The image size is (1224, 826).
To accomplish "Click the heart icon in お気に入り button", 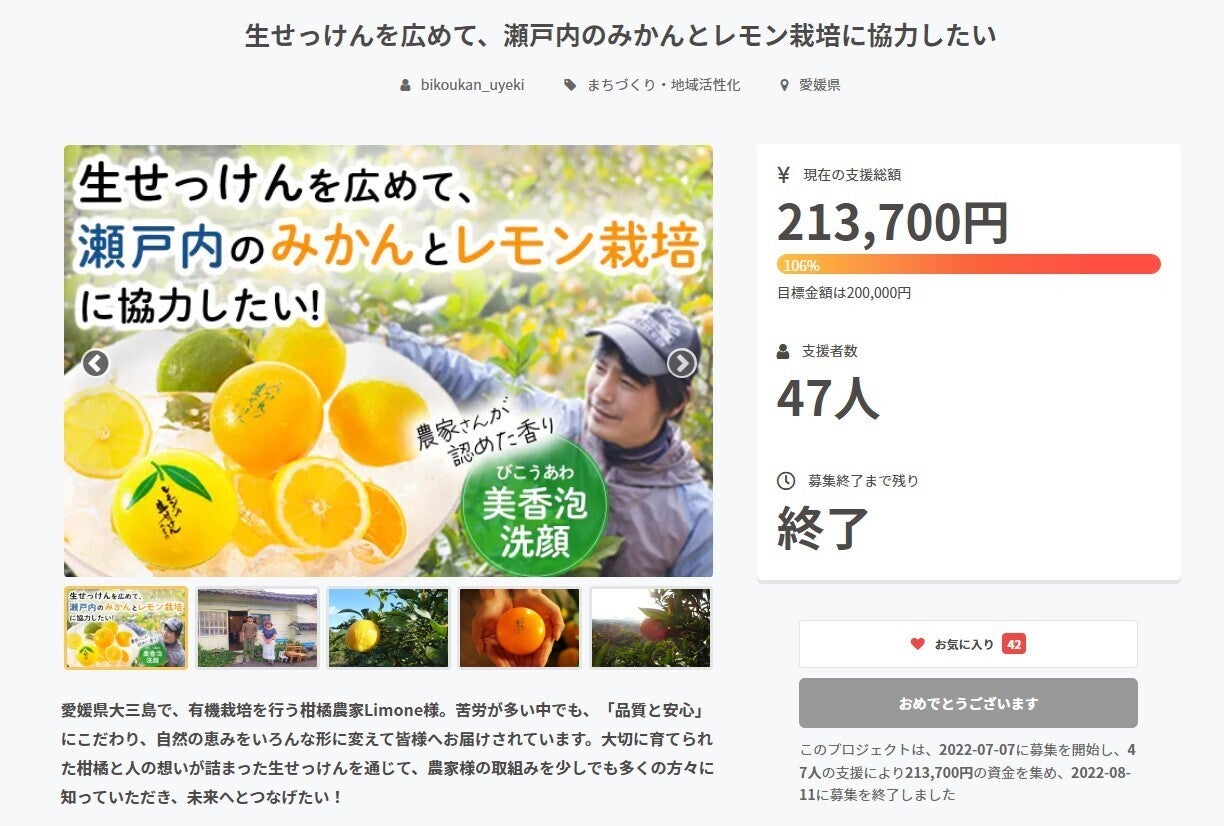I will pos(917,644).
